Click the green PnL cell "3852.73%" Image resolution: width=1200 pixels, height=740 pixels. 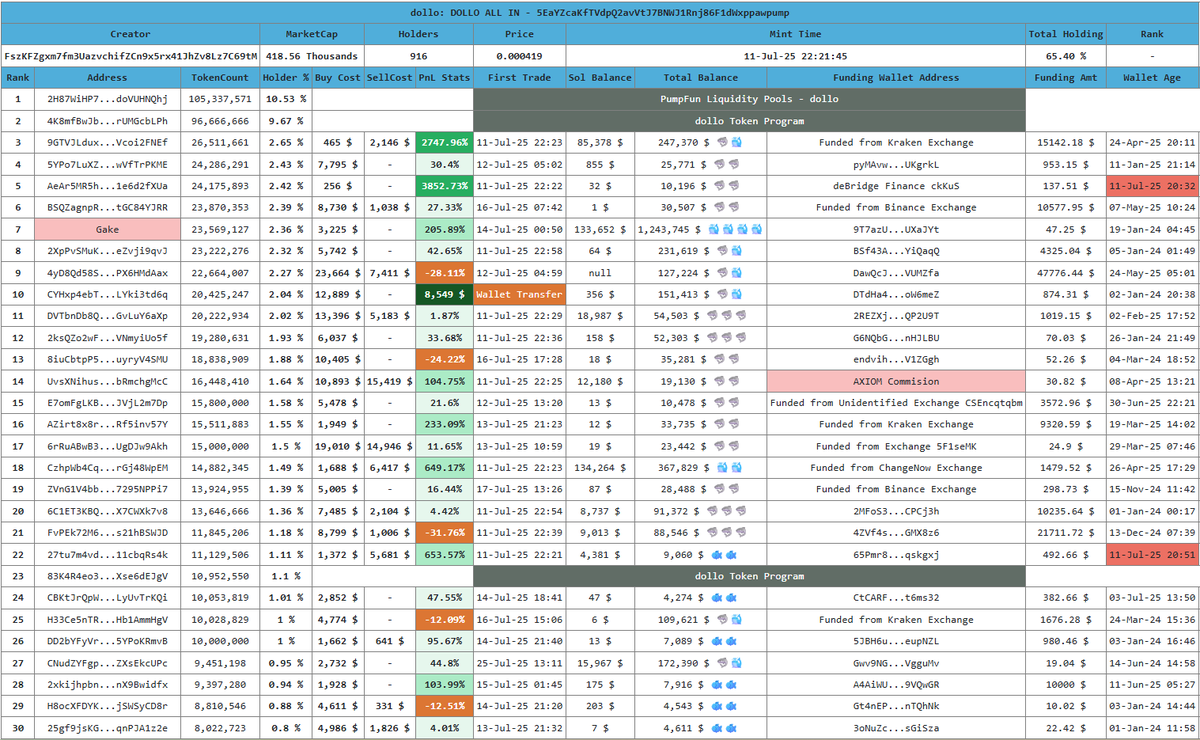444,186
